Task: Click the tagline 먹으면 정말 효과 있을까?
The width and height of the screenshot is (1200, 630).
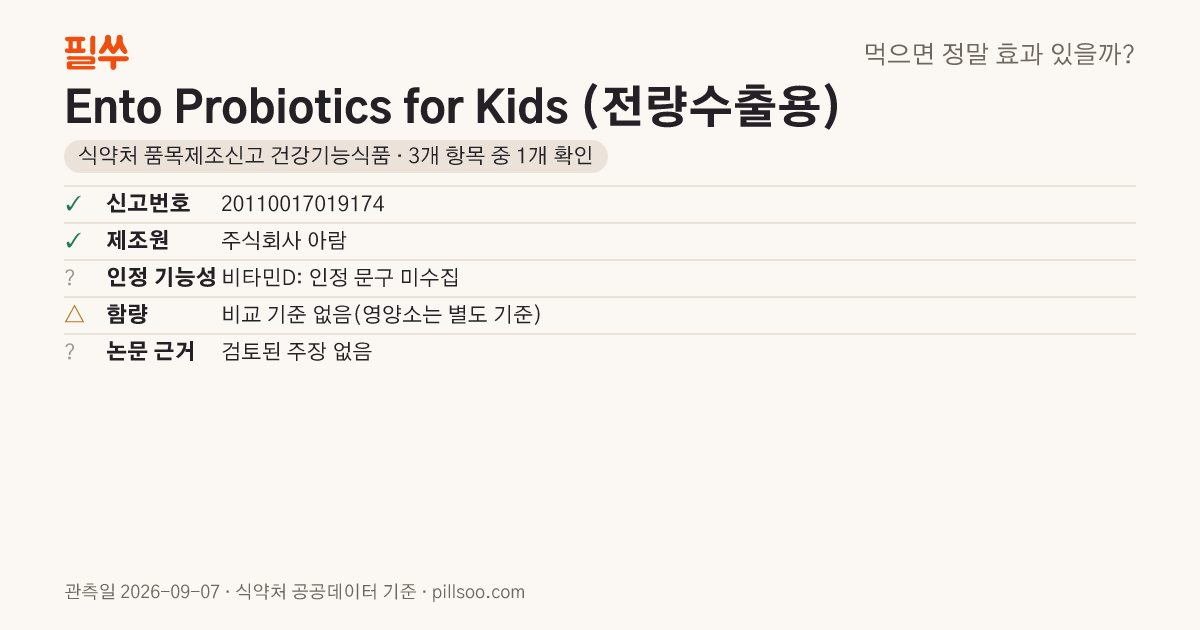Action: click(999, 54)
